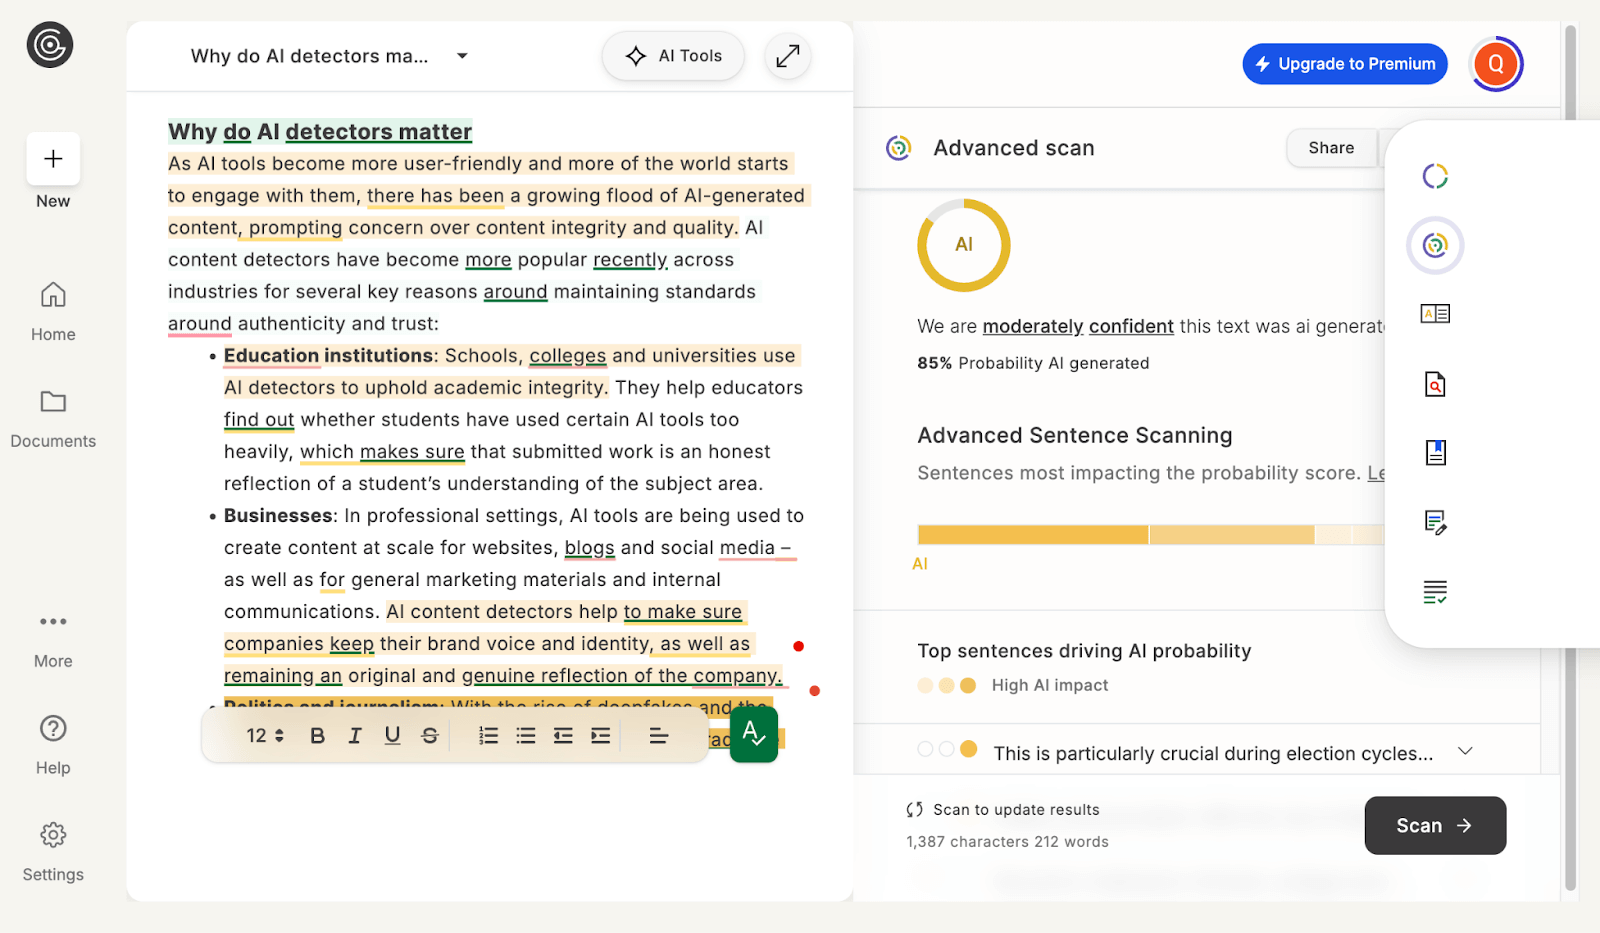Click the AI probability color bar
The image size is (1600, 933).
(1150, 535)
